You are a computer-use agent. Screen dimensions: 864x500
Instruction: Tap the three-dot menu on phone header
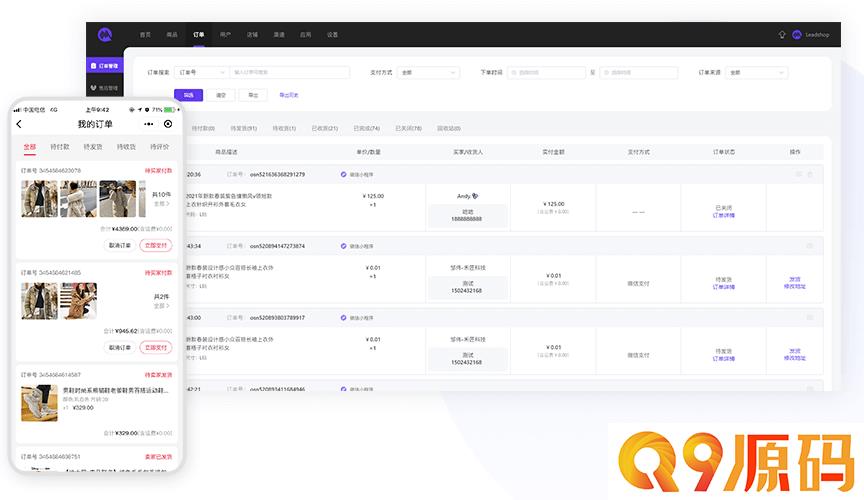point(149,124)
